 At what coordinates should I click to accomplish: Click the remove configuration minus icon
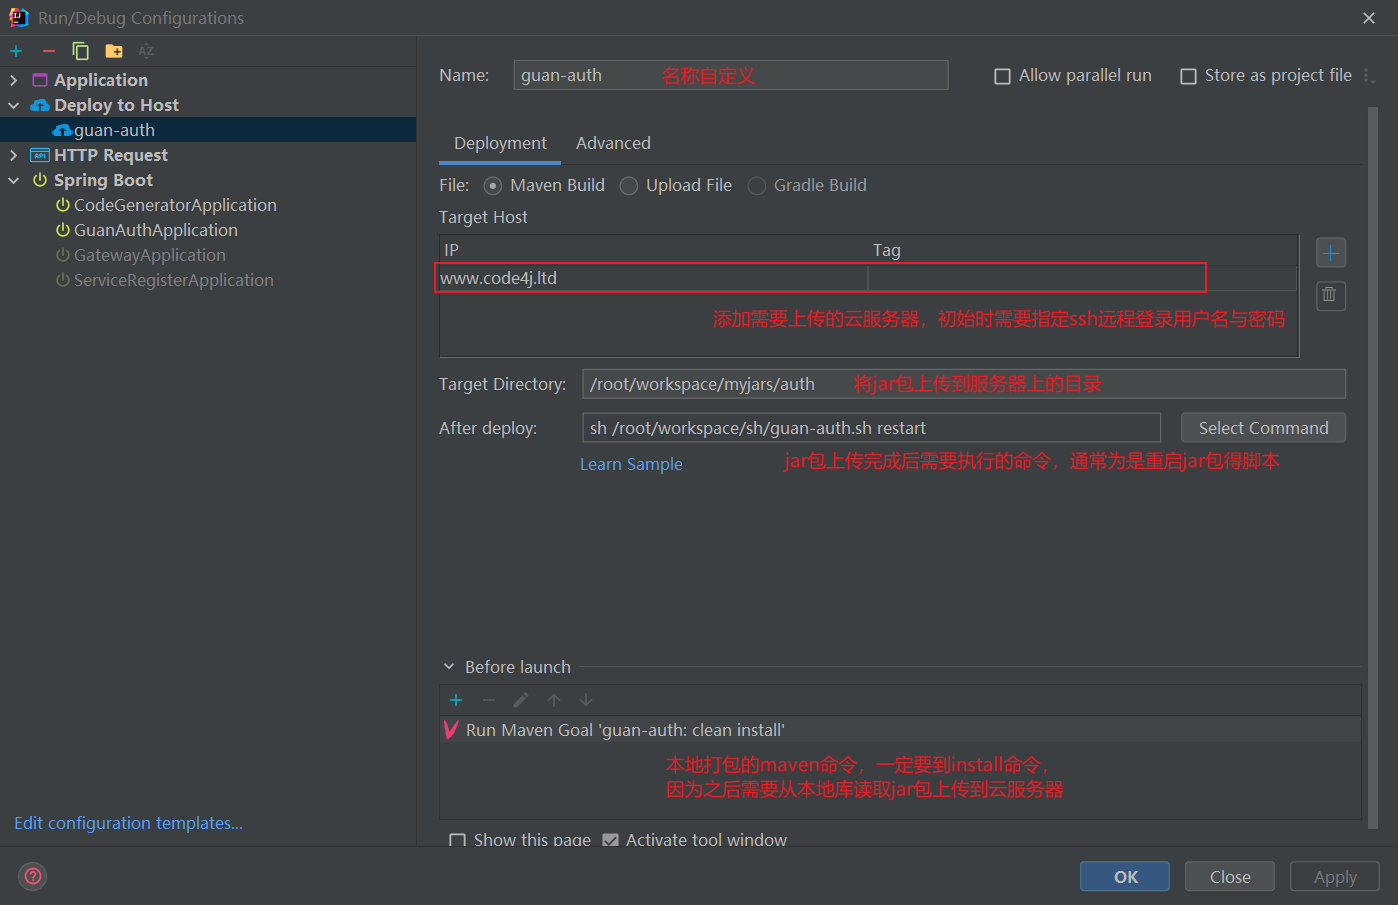point(48,51)
